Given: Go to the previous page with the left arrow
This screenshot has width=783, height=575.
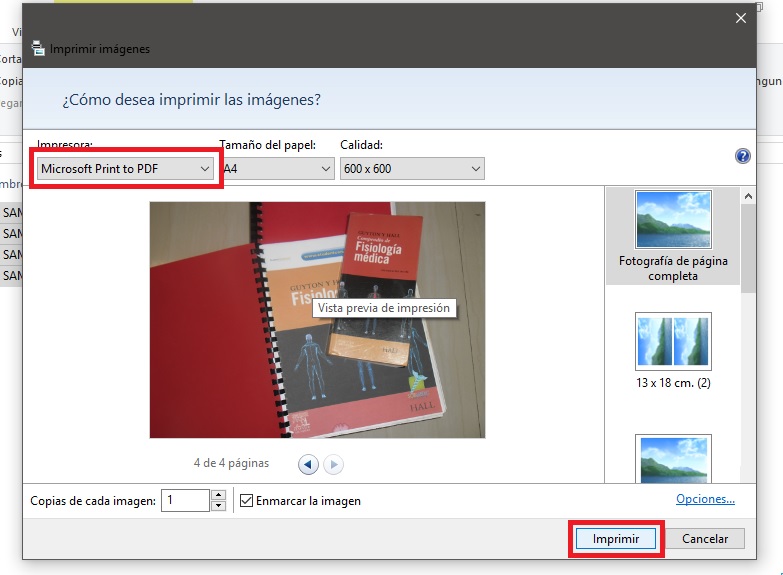Looking at the screenshot, I should pyautogui.click(x=308, y=465).
